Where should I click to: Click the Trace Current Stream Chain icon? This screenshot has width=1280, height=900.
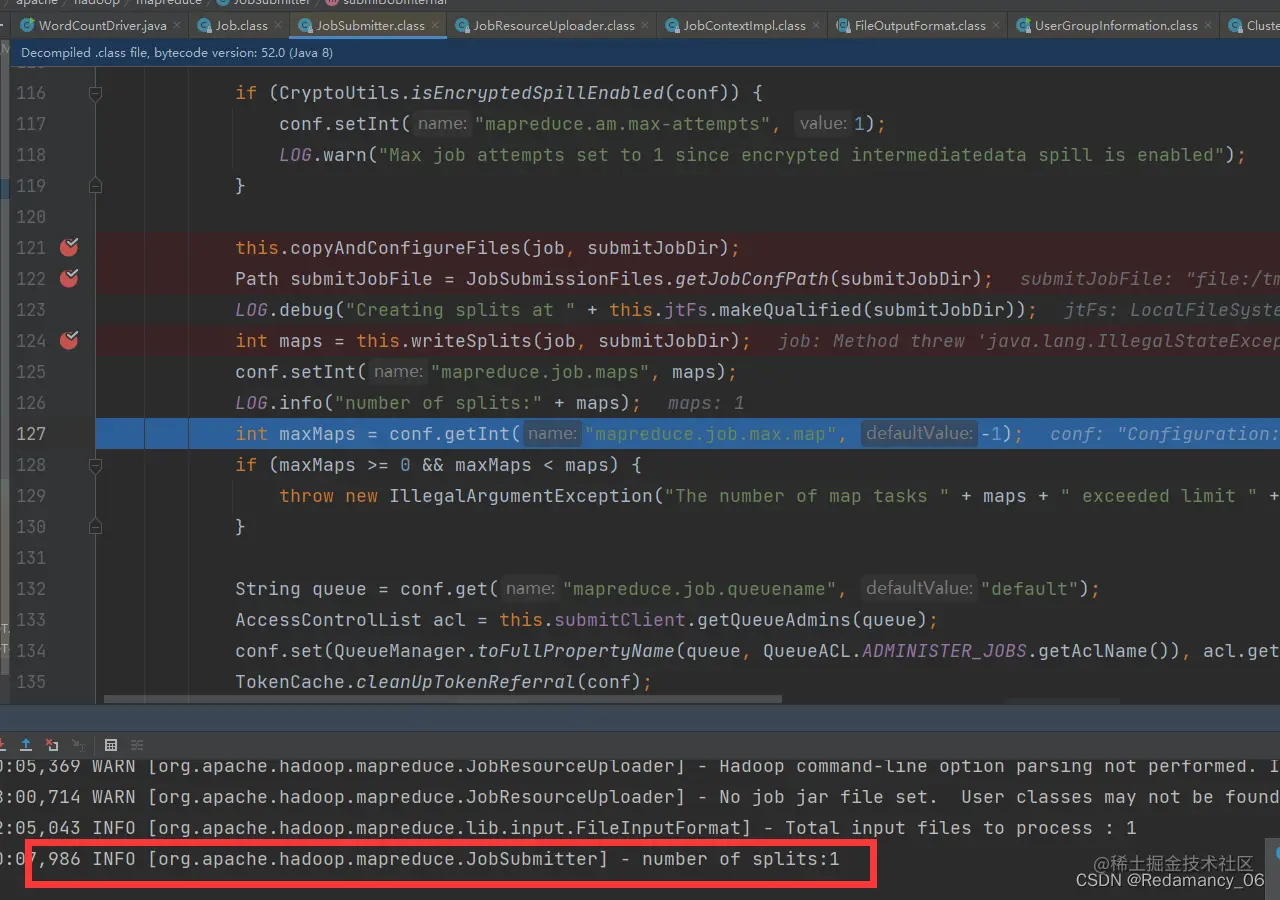(137, 745)
